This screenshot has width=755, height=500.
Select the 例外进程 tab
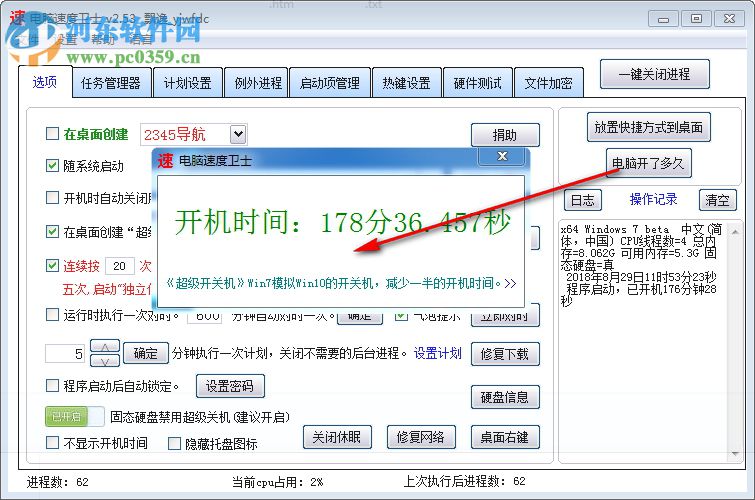(258, 83)
